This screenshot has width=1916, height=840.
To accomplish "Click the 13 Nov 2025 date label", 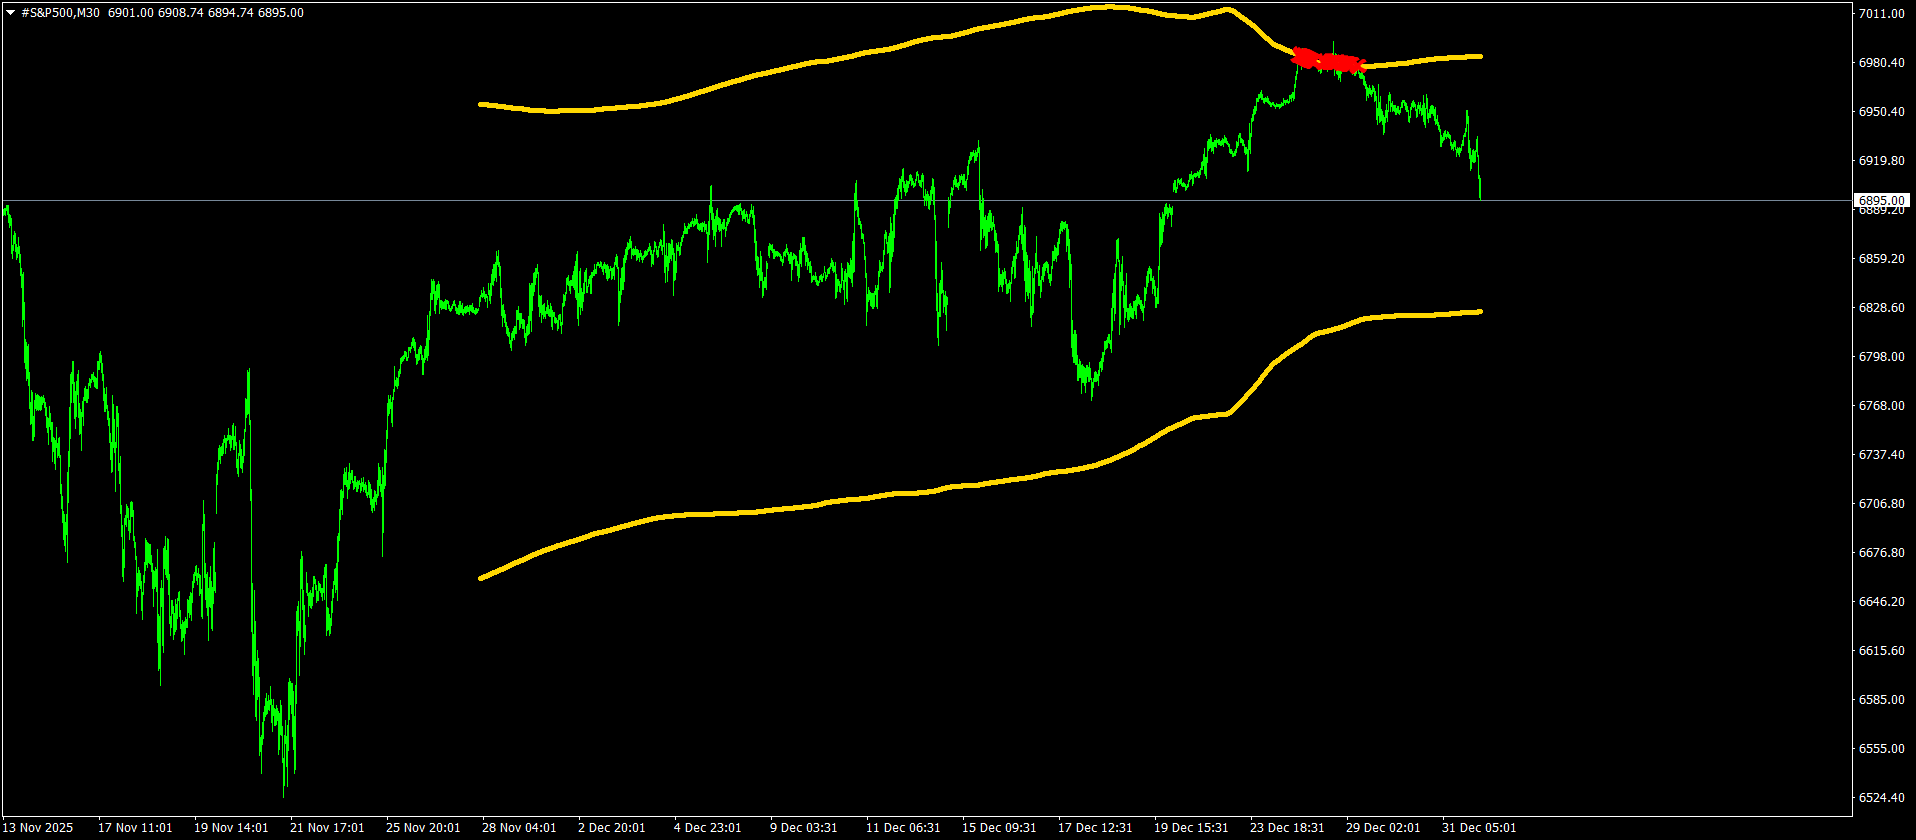I will click(x=38, y=828).
